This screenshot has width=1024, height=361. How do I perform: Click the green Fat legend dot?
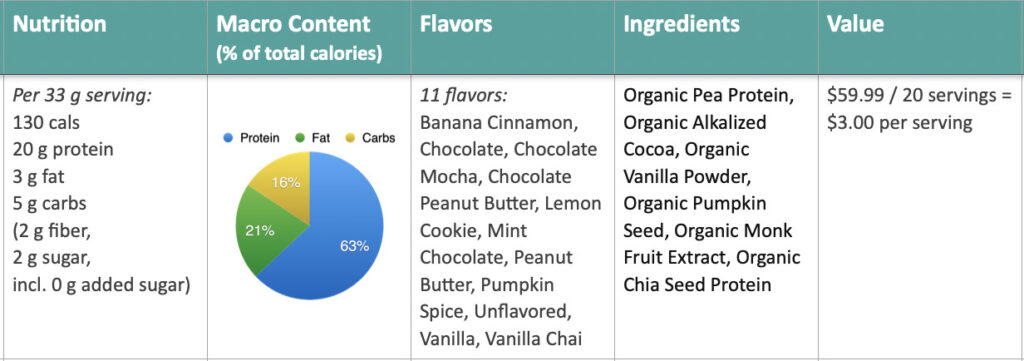pos(300,138)
